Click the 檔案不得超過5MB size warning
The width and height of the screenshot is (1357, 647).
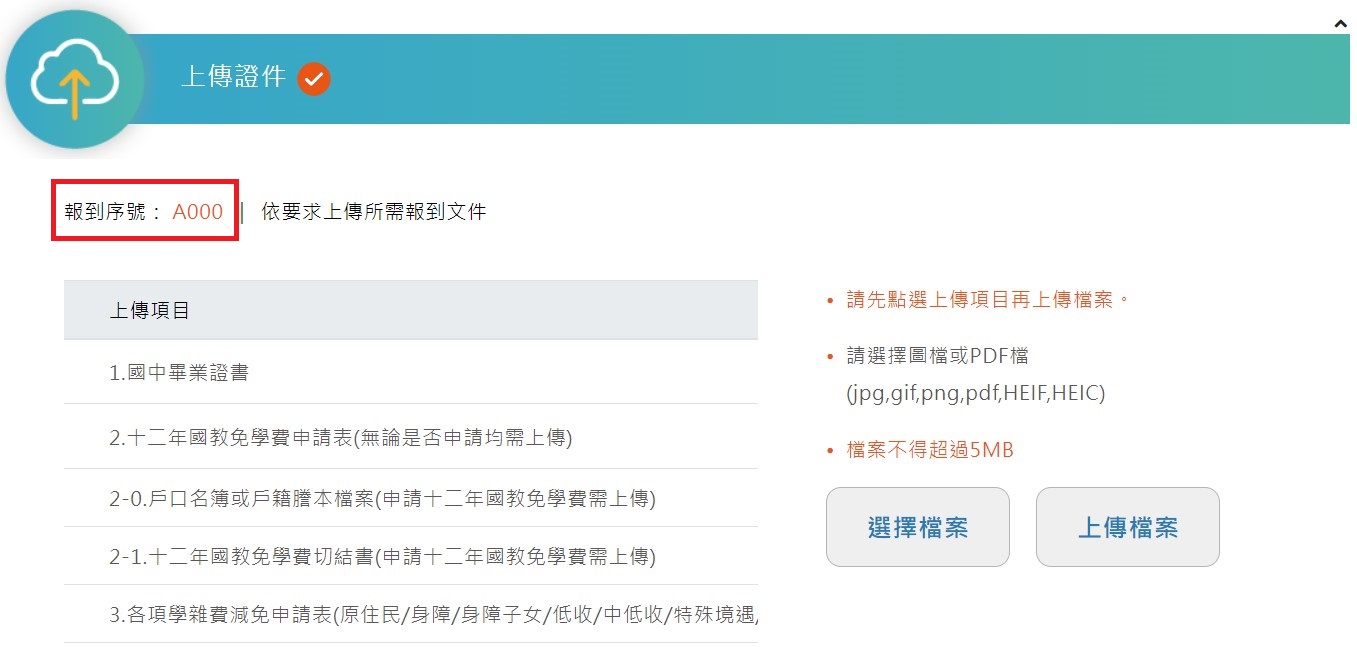pyautogui.click(x=930, y=451)
